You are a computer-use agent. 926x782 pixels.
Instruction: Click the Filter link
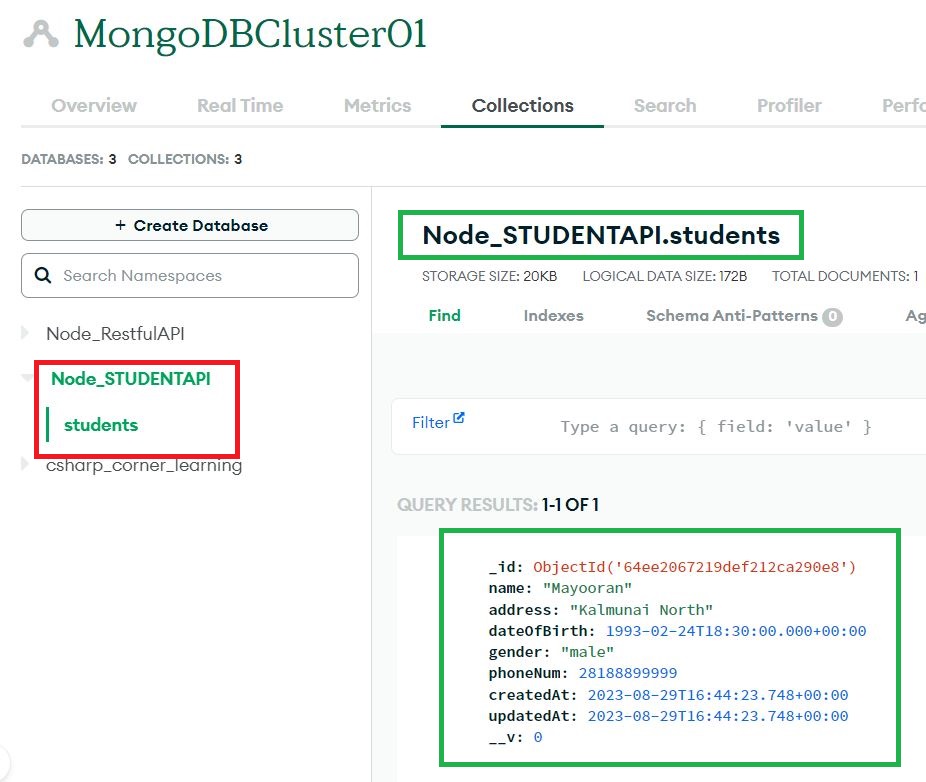click(431, 423)
